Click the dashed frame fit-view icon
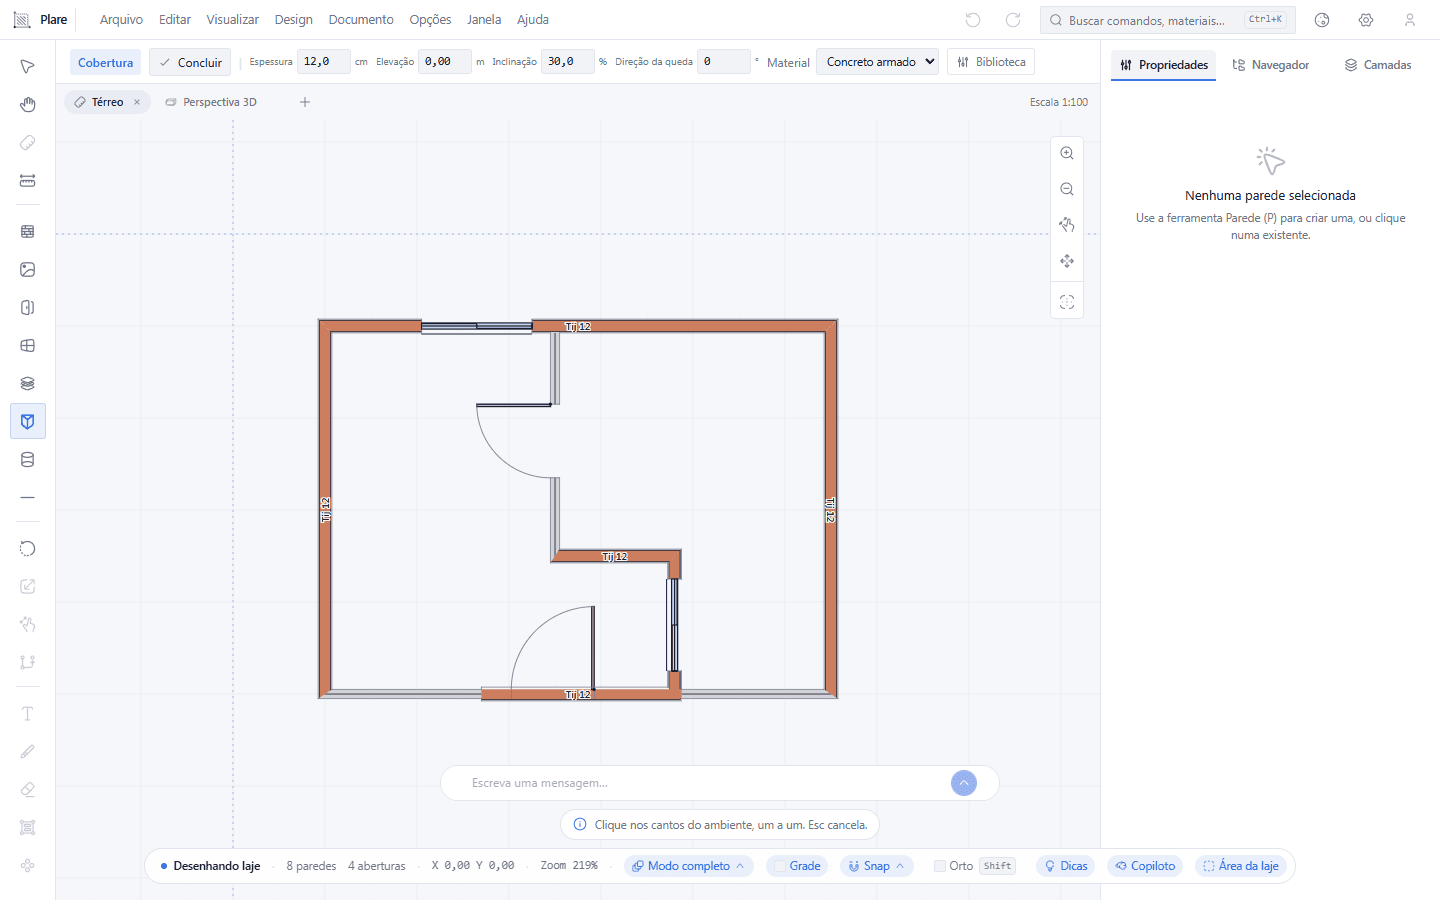This screenshot has height=900, width=1440. point(1067,302)
